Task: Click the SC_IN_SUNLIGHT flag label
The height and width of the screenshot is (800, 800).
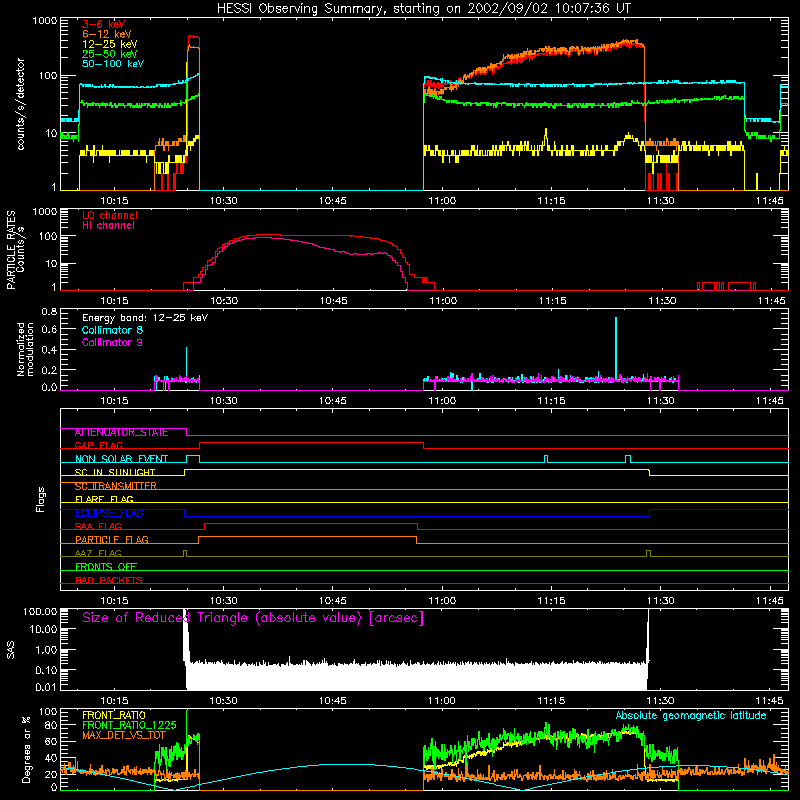Action: [115, 472]
